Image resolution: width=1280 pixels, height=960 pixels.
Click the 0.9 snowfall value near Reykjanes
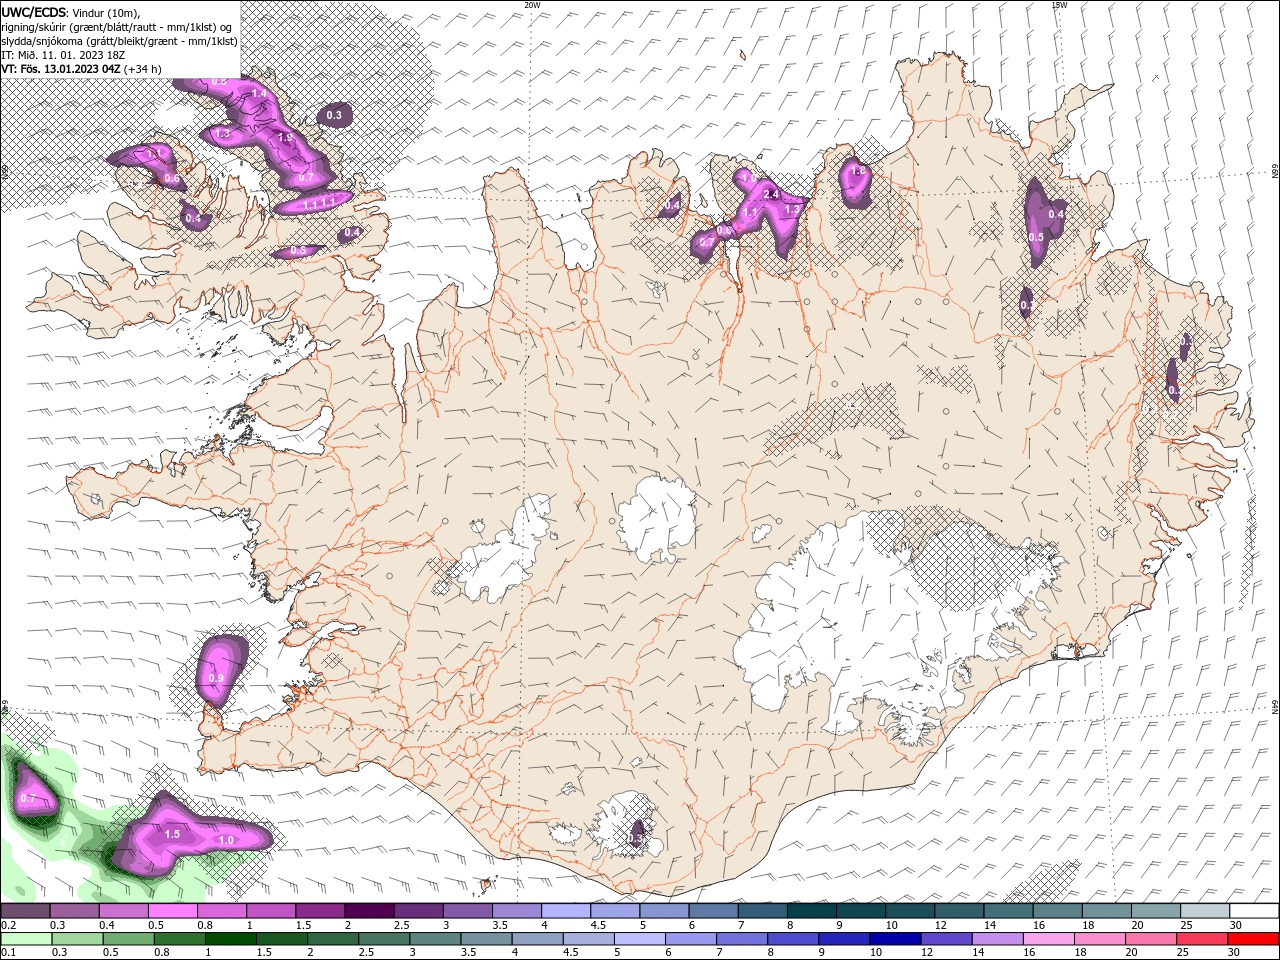tap(215, 678)
